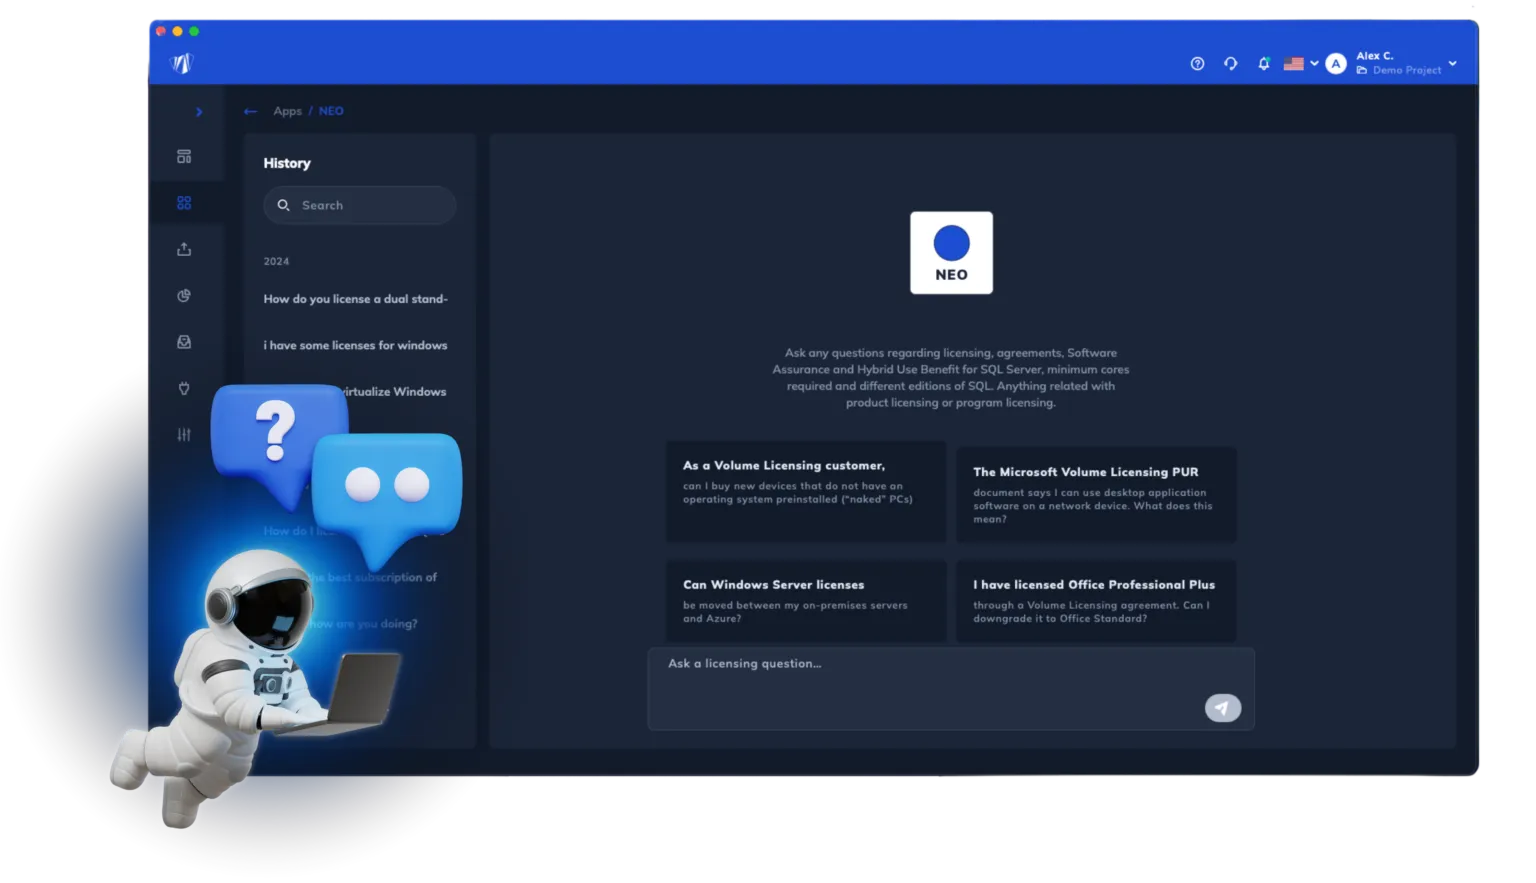Viewport: 1536px width, 883px height.
Task: Open the plug integrations icon in sidebar
Action: coord(184,388)
